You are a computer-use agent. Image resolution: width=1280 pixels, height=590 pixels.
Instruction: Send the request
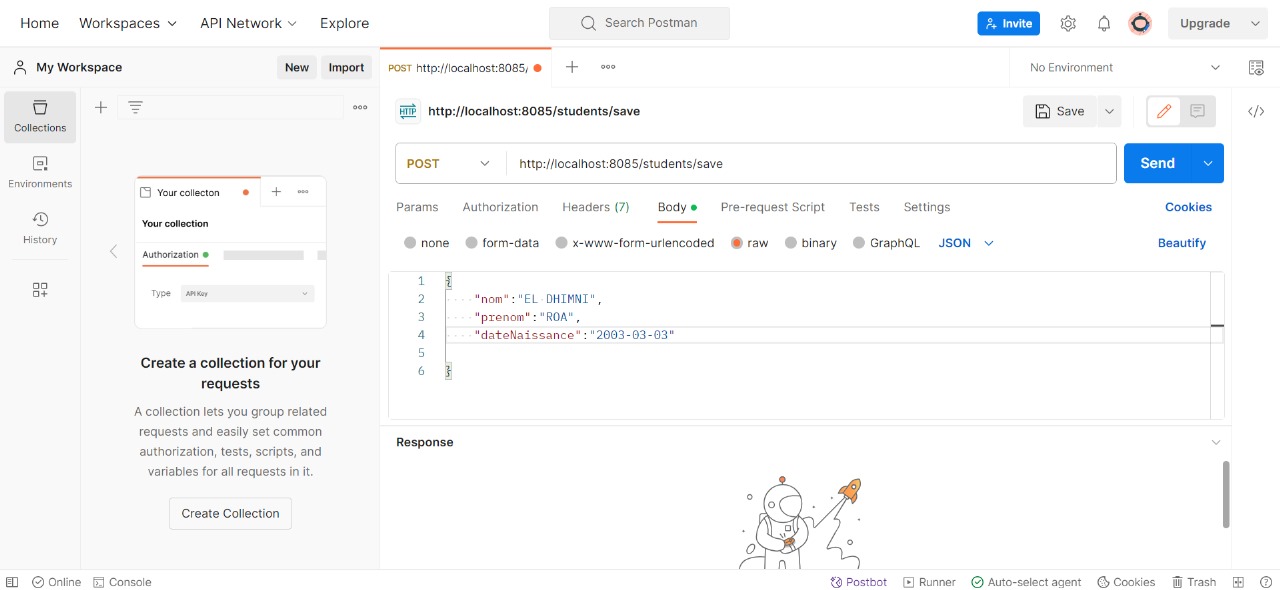(1157, 162)
